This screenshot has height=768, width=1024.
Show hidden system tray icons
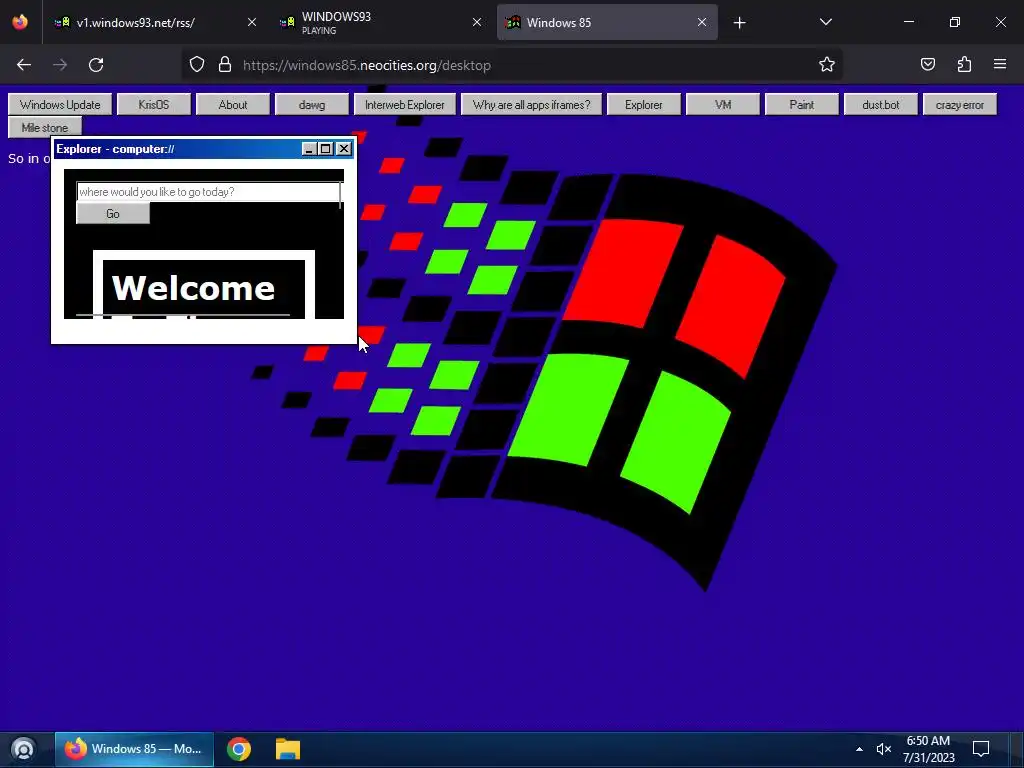click(x=859, y=749)
